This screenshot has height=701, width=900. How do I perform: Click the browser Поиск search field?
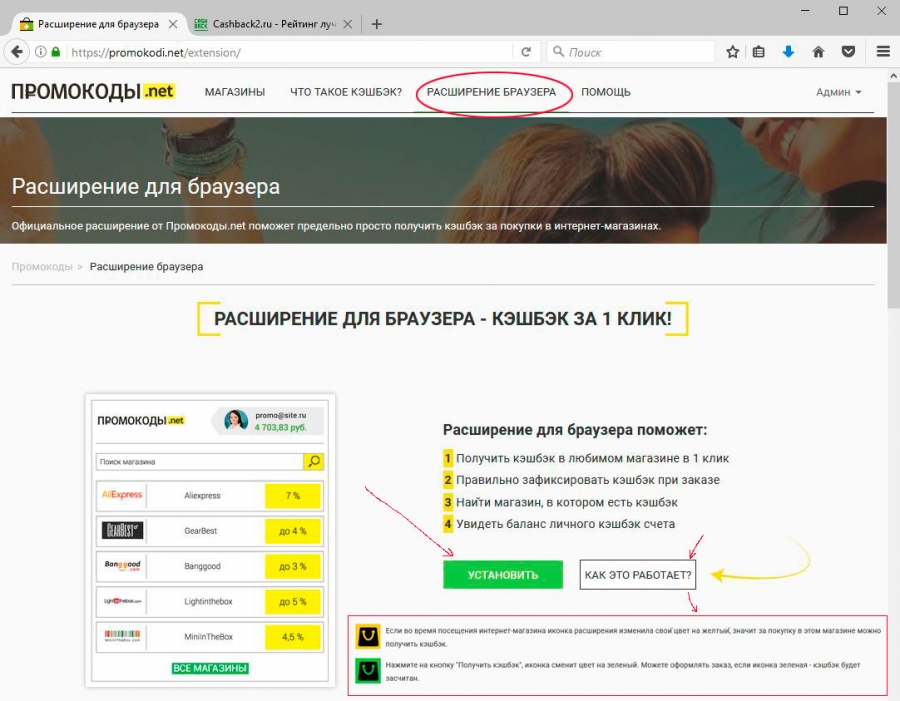(x=635, y=52)
